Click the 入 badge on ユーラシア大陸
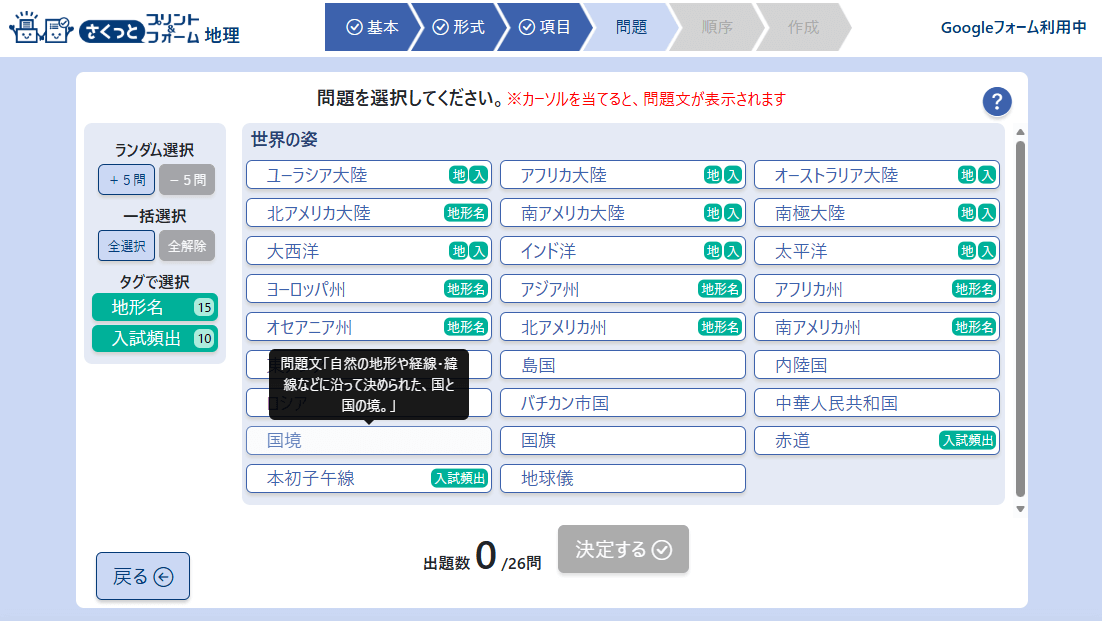The width and height of the screenshot is (1102, 621). coord(479,175)
